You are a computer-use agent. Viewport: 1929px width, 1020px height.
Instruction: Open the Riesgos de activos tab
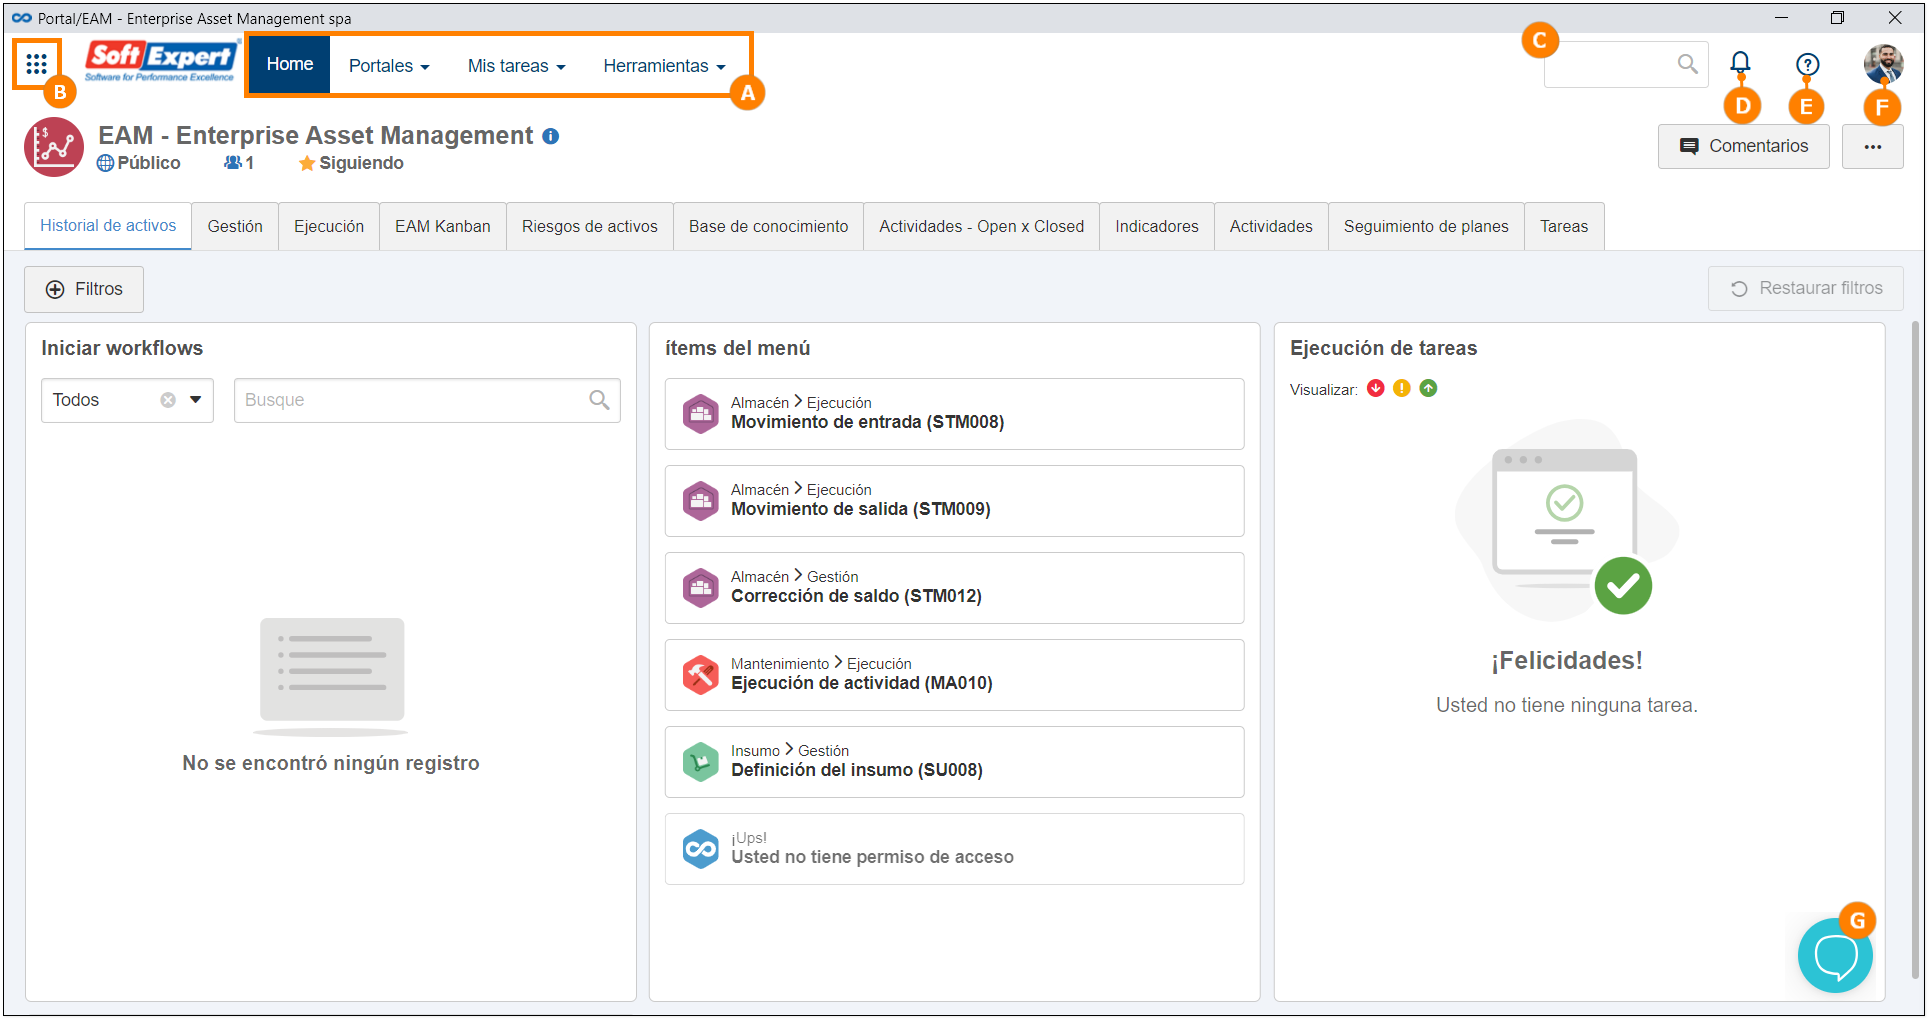point(590,227)
